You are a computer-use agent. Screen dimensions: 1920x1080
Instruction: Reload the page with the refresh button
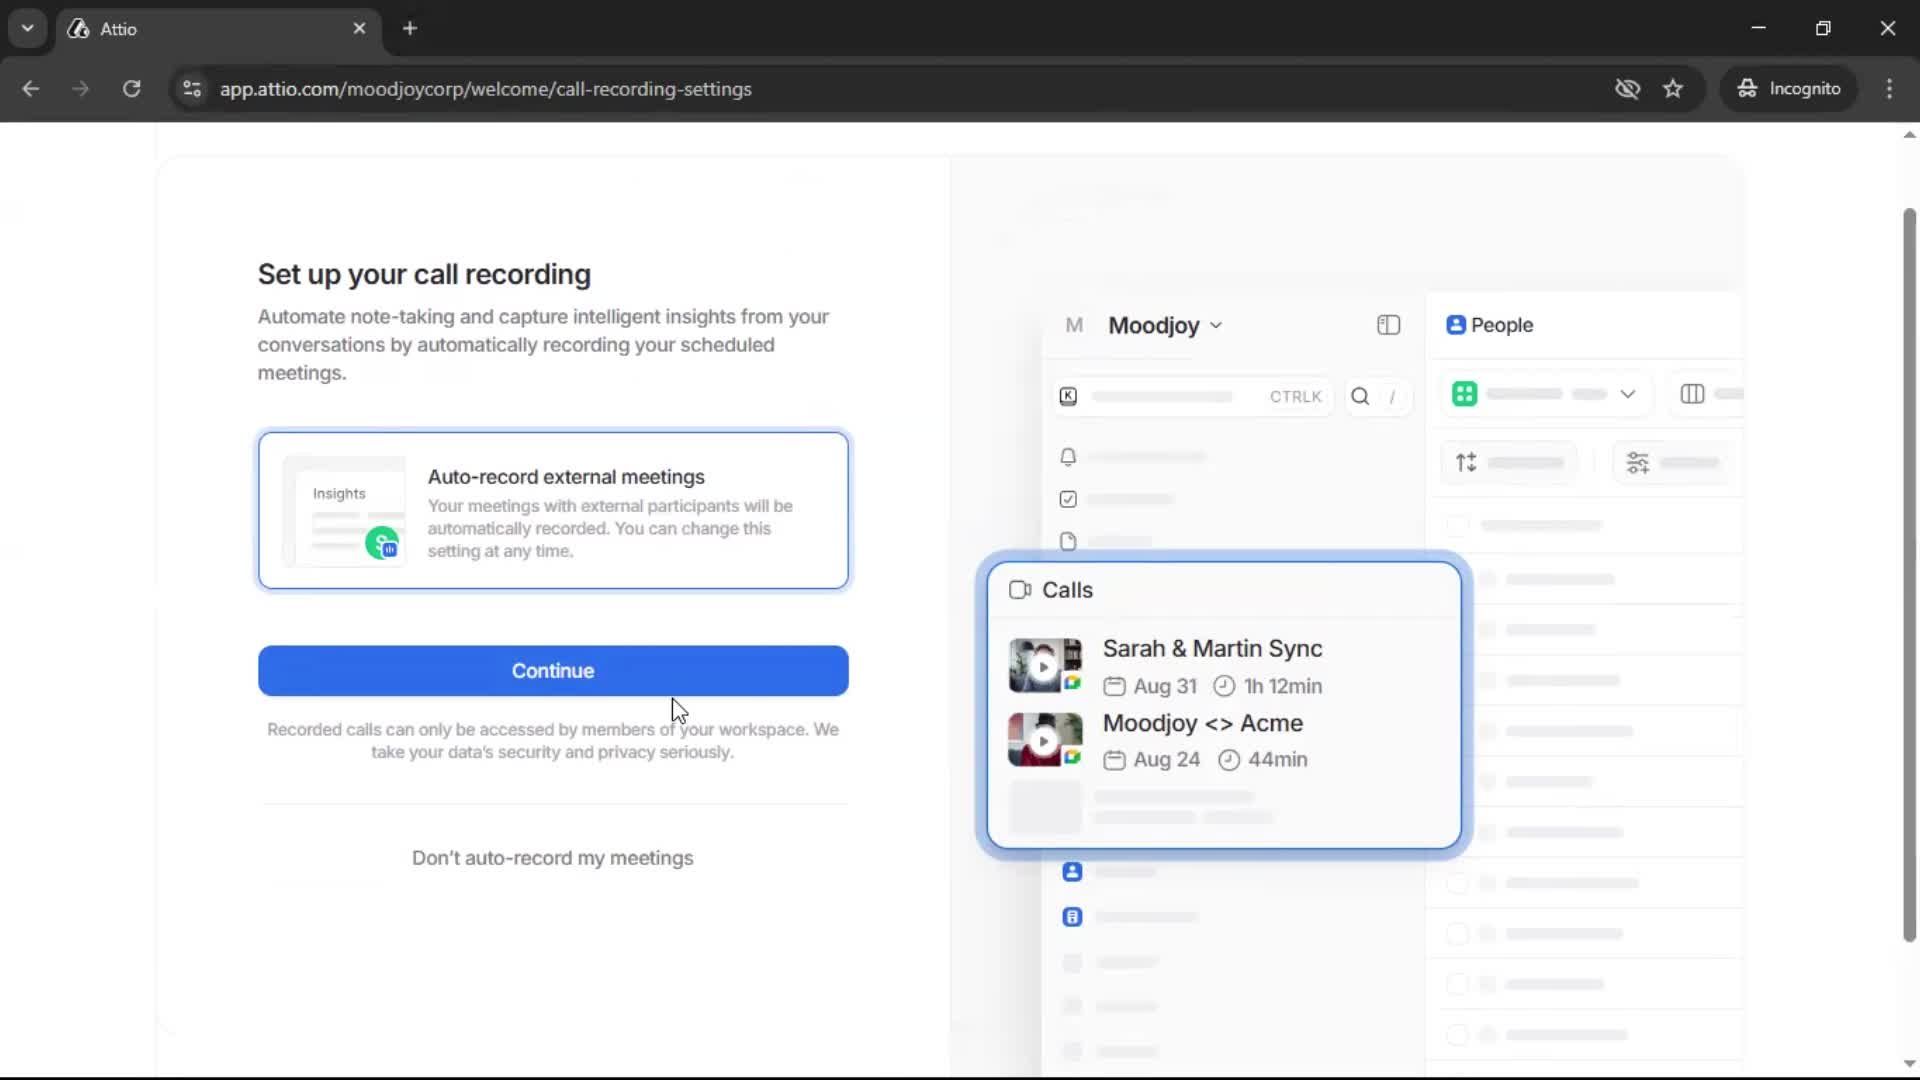point(131,89)
